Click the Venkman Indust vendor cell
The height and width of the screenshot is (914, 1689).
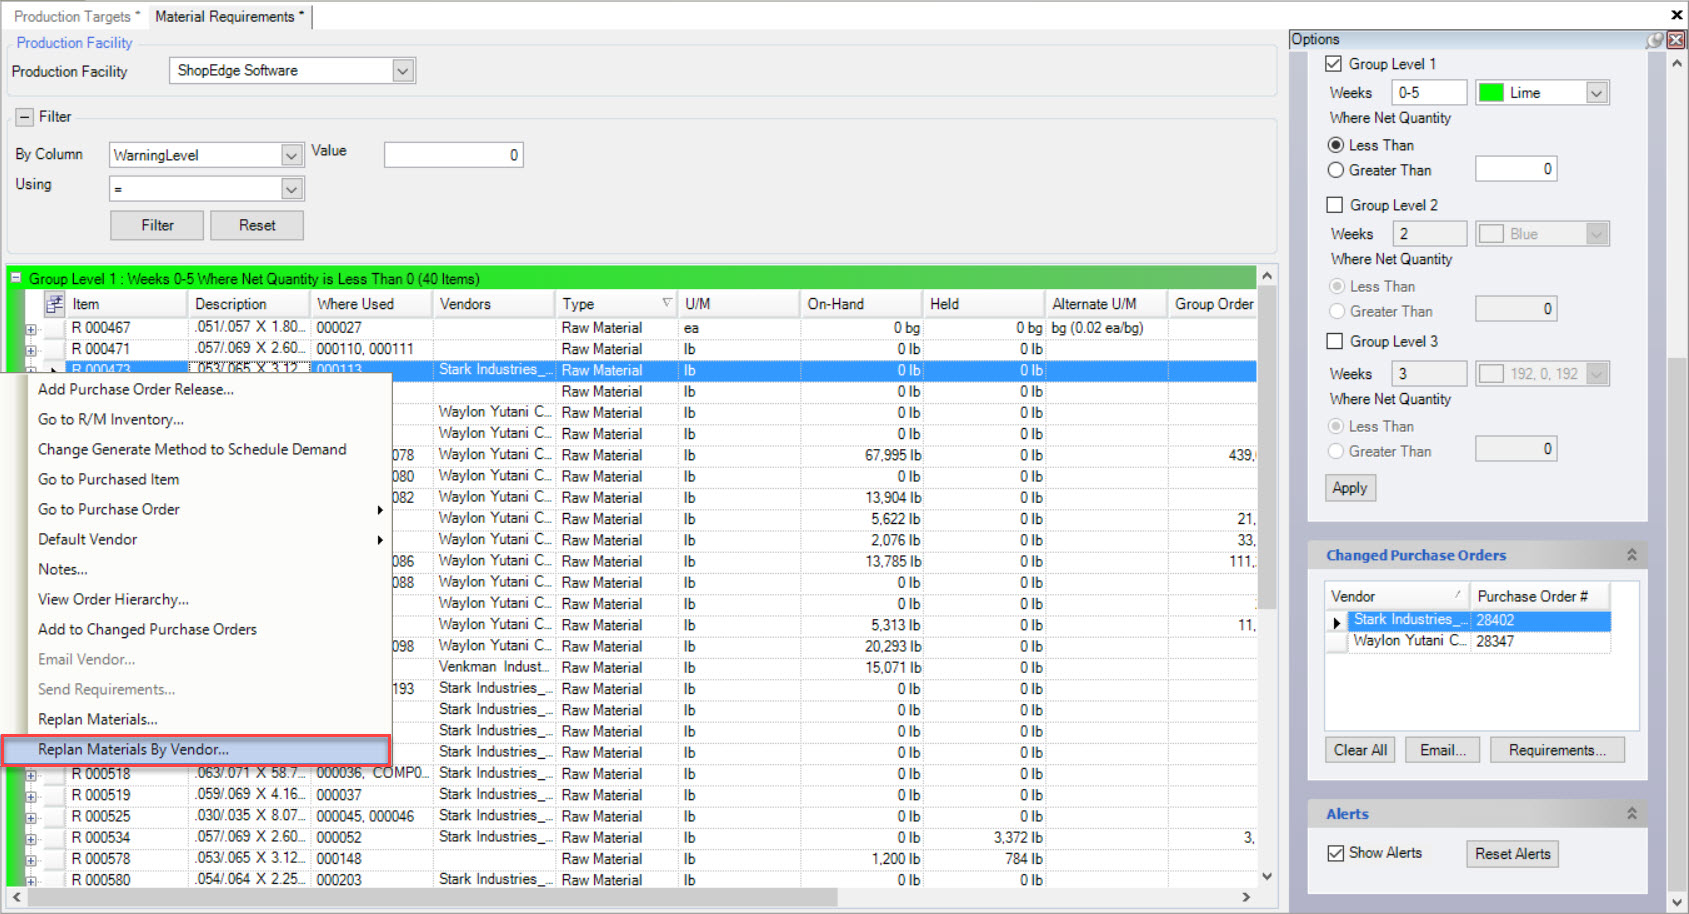[494, 667]
